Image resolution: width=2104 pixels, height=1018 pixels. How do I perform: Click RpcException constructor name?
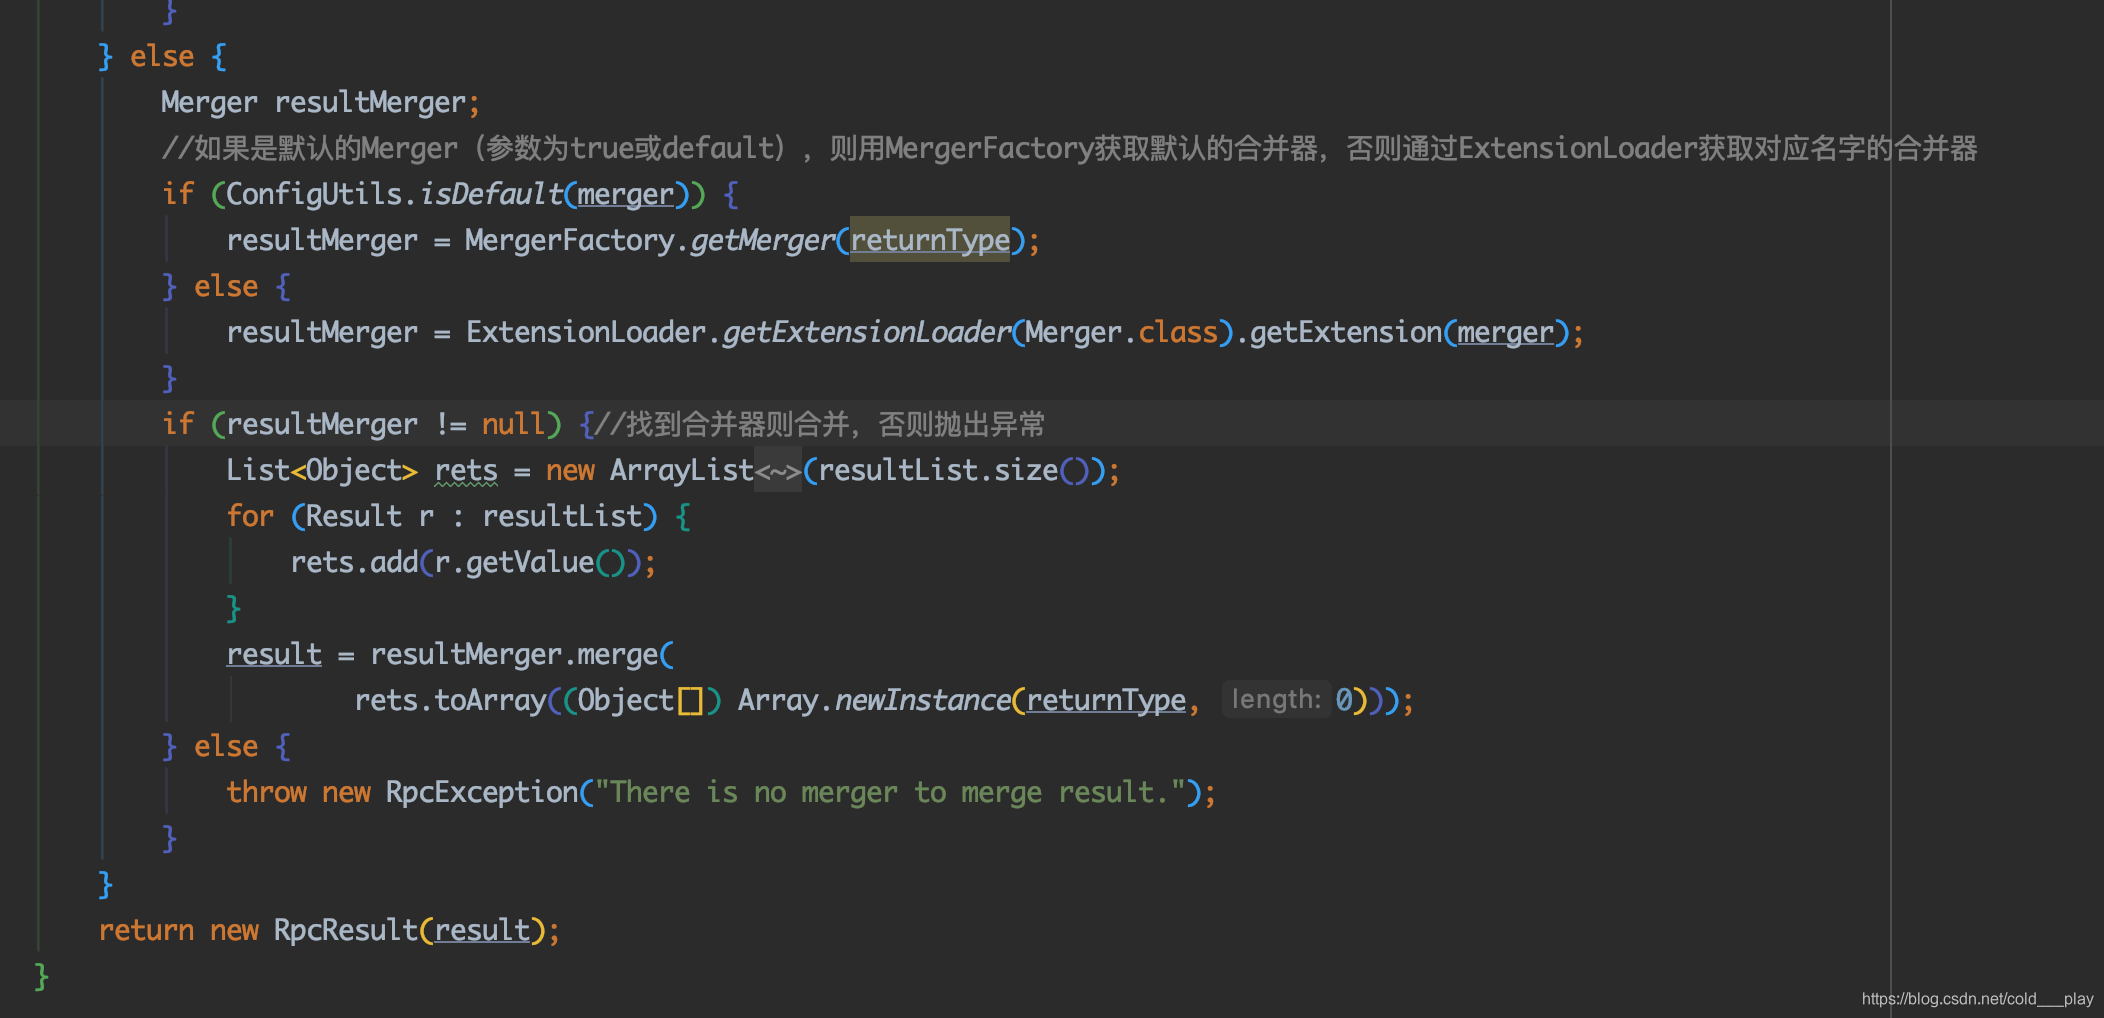point(482,792)
